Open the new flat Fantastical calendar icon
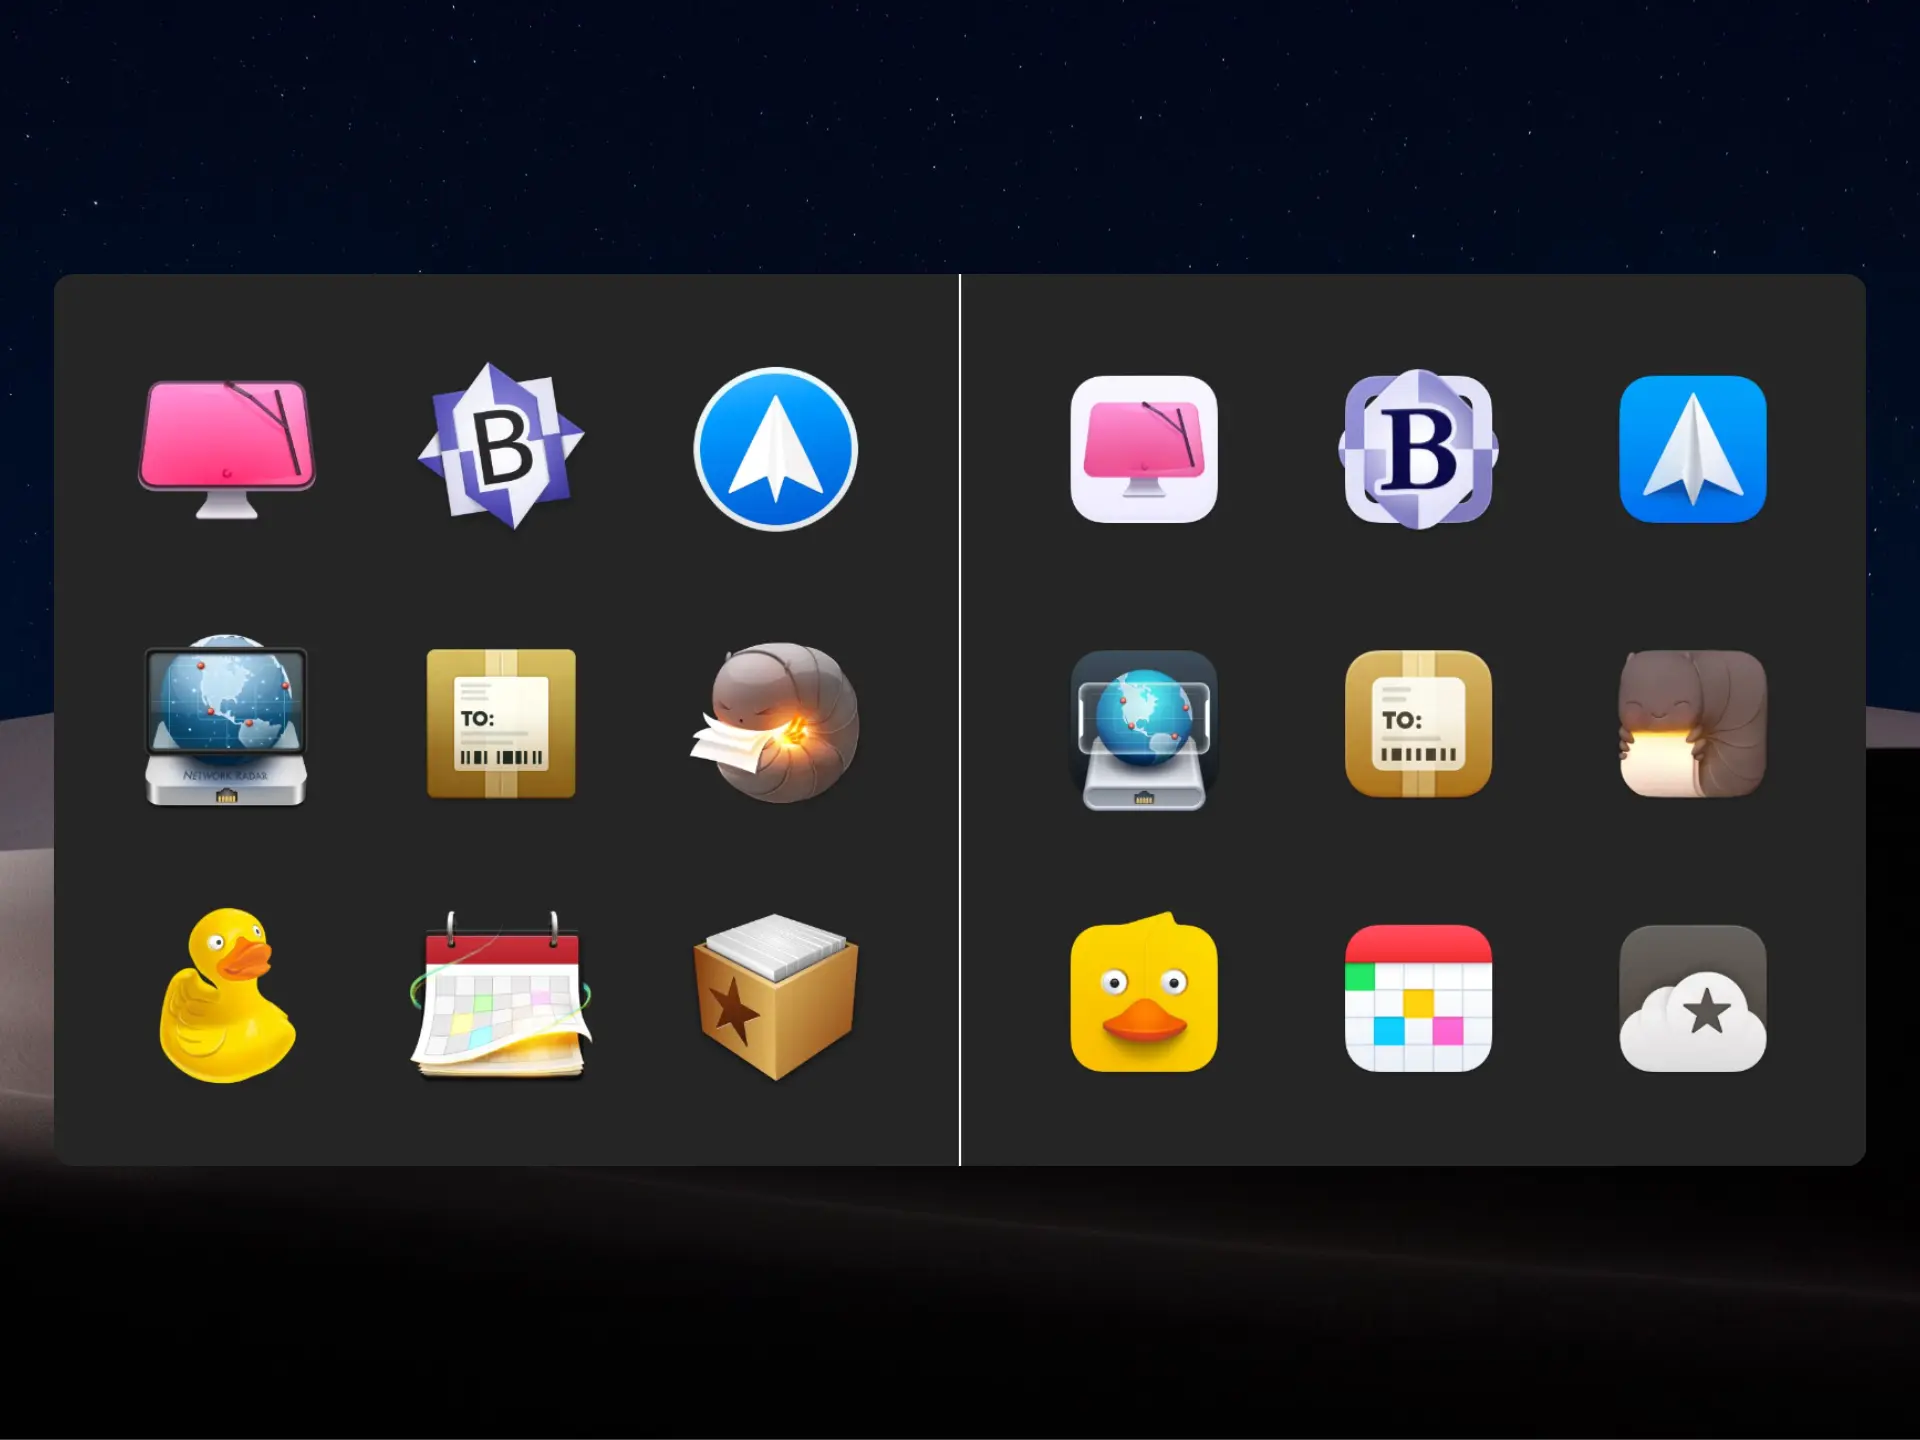1920x1440 pixels. 1418,997
